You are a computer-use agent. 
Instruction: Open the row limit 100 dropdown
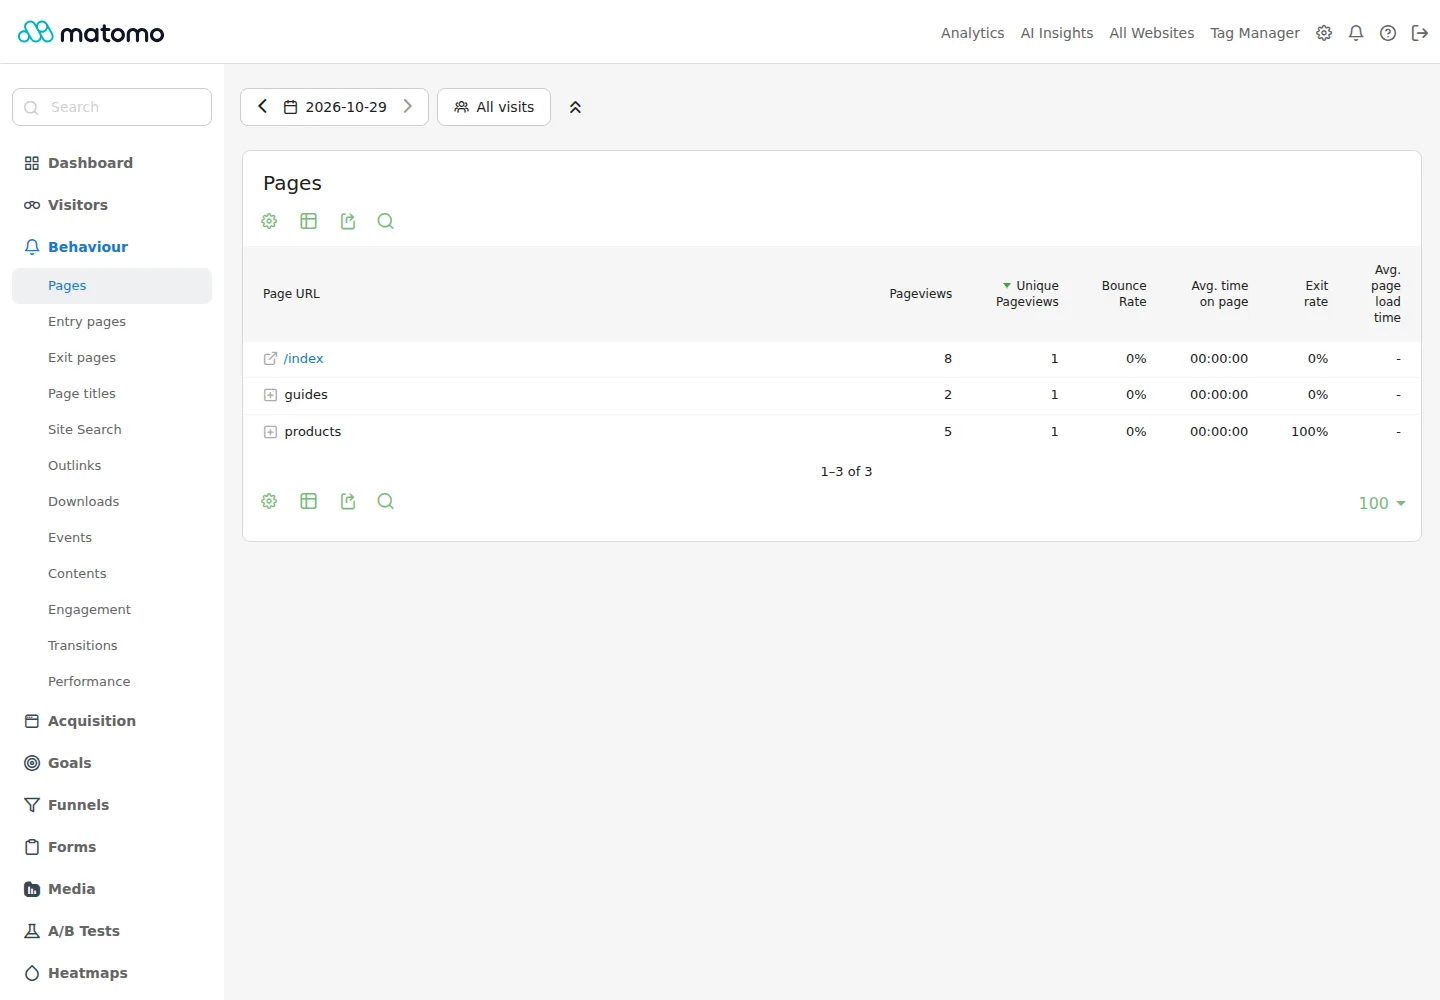tap(1382, 503)
